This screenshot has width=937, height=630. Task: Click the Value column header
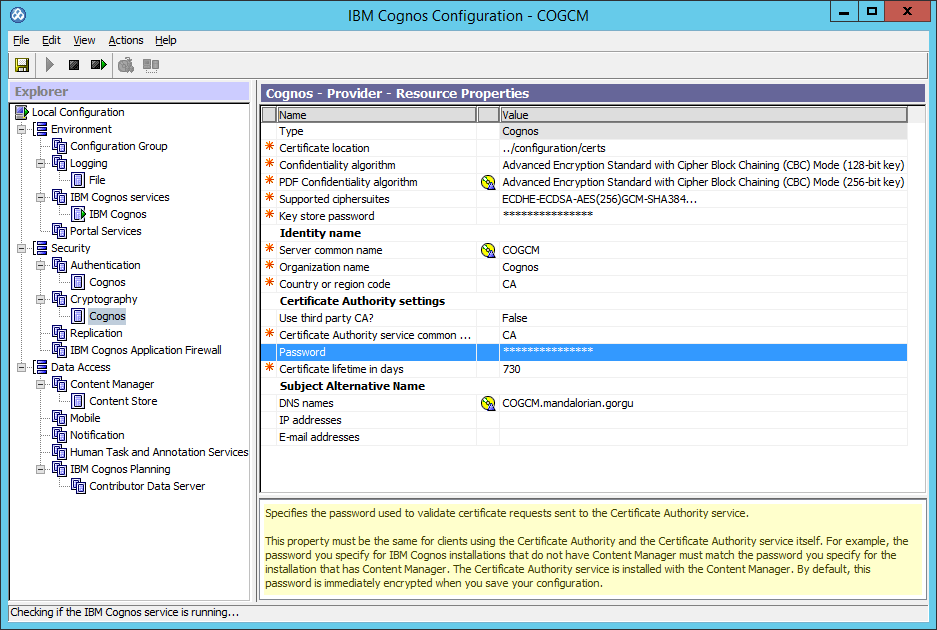click(x=704, y=115)
